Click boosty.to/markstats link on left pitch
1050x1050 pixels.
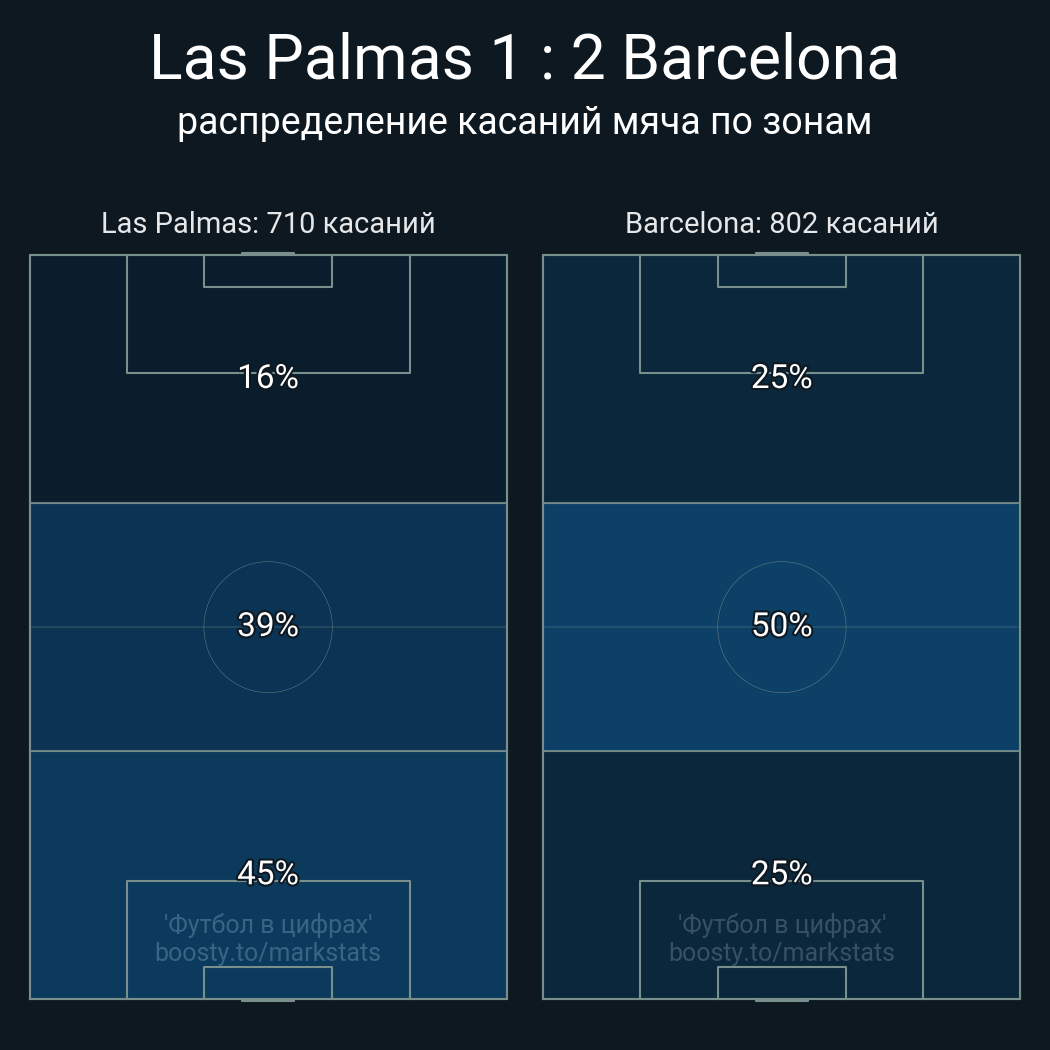click(x=268, y=952)
